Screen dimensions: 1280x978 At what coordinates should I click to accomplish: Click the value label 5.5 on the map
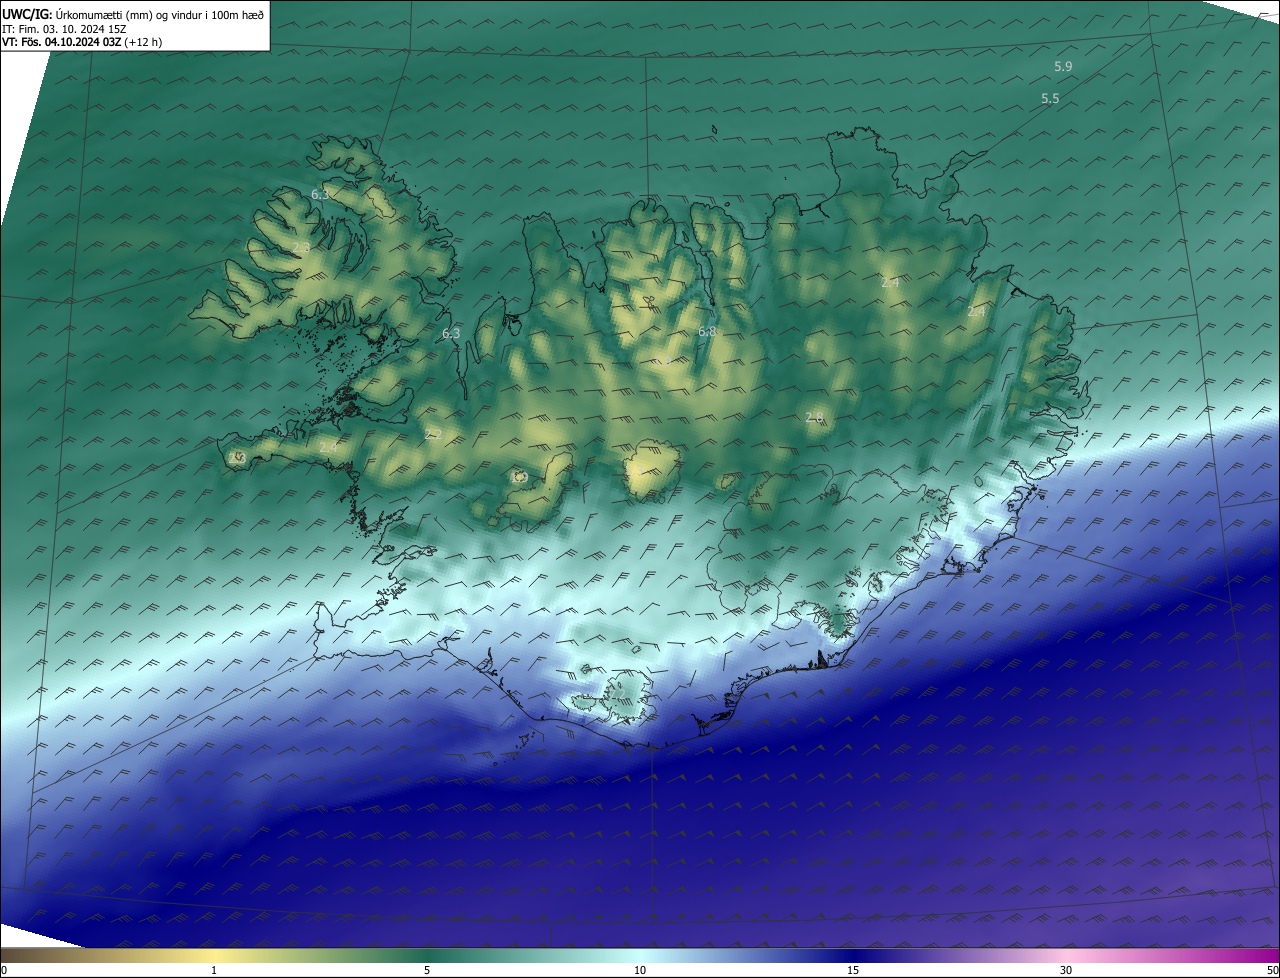click(1050, 98)
